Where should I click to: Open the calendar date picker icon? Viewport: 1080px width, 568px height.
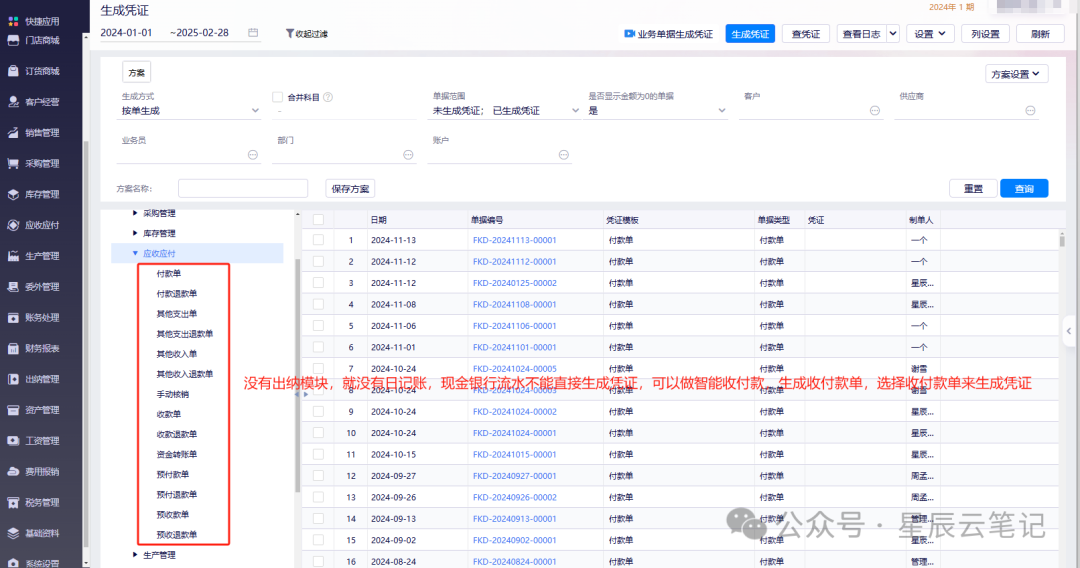[253, 33]
